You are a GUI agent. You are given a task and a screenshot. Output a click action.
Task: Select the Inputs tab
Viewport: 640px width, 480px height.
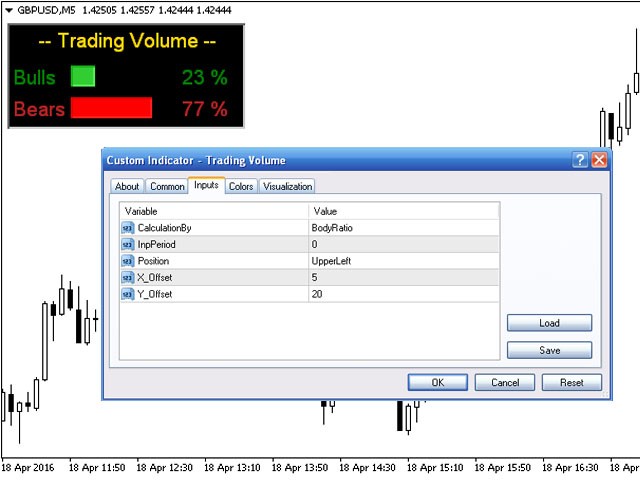click(206, 185)
